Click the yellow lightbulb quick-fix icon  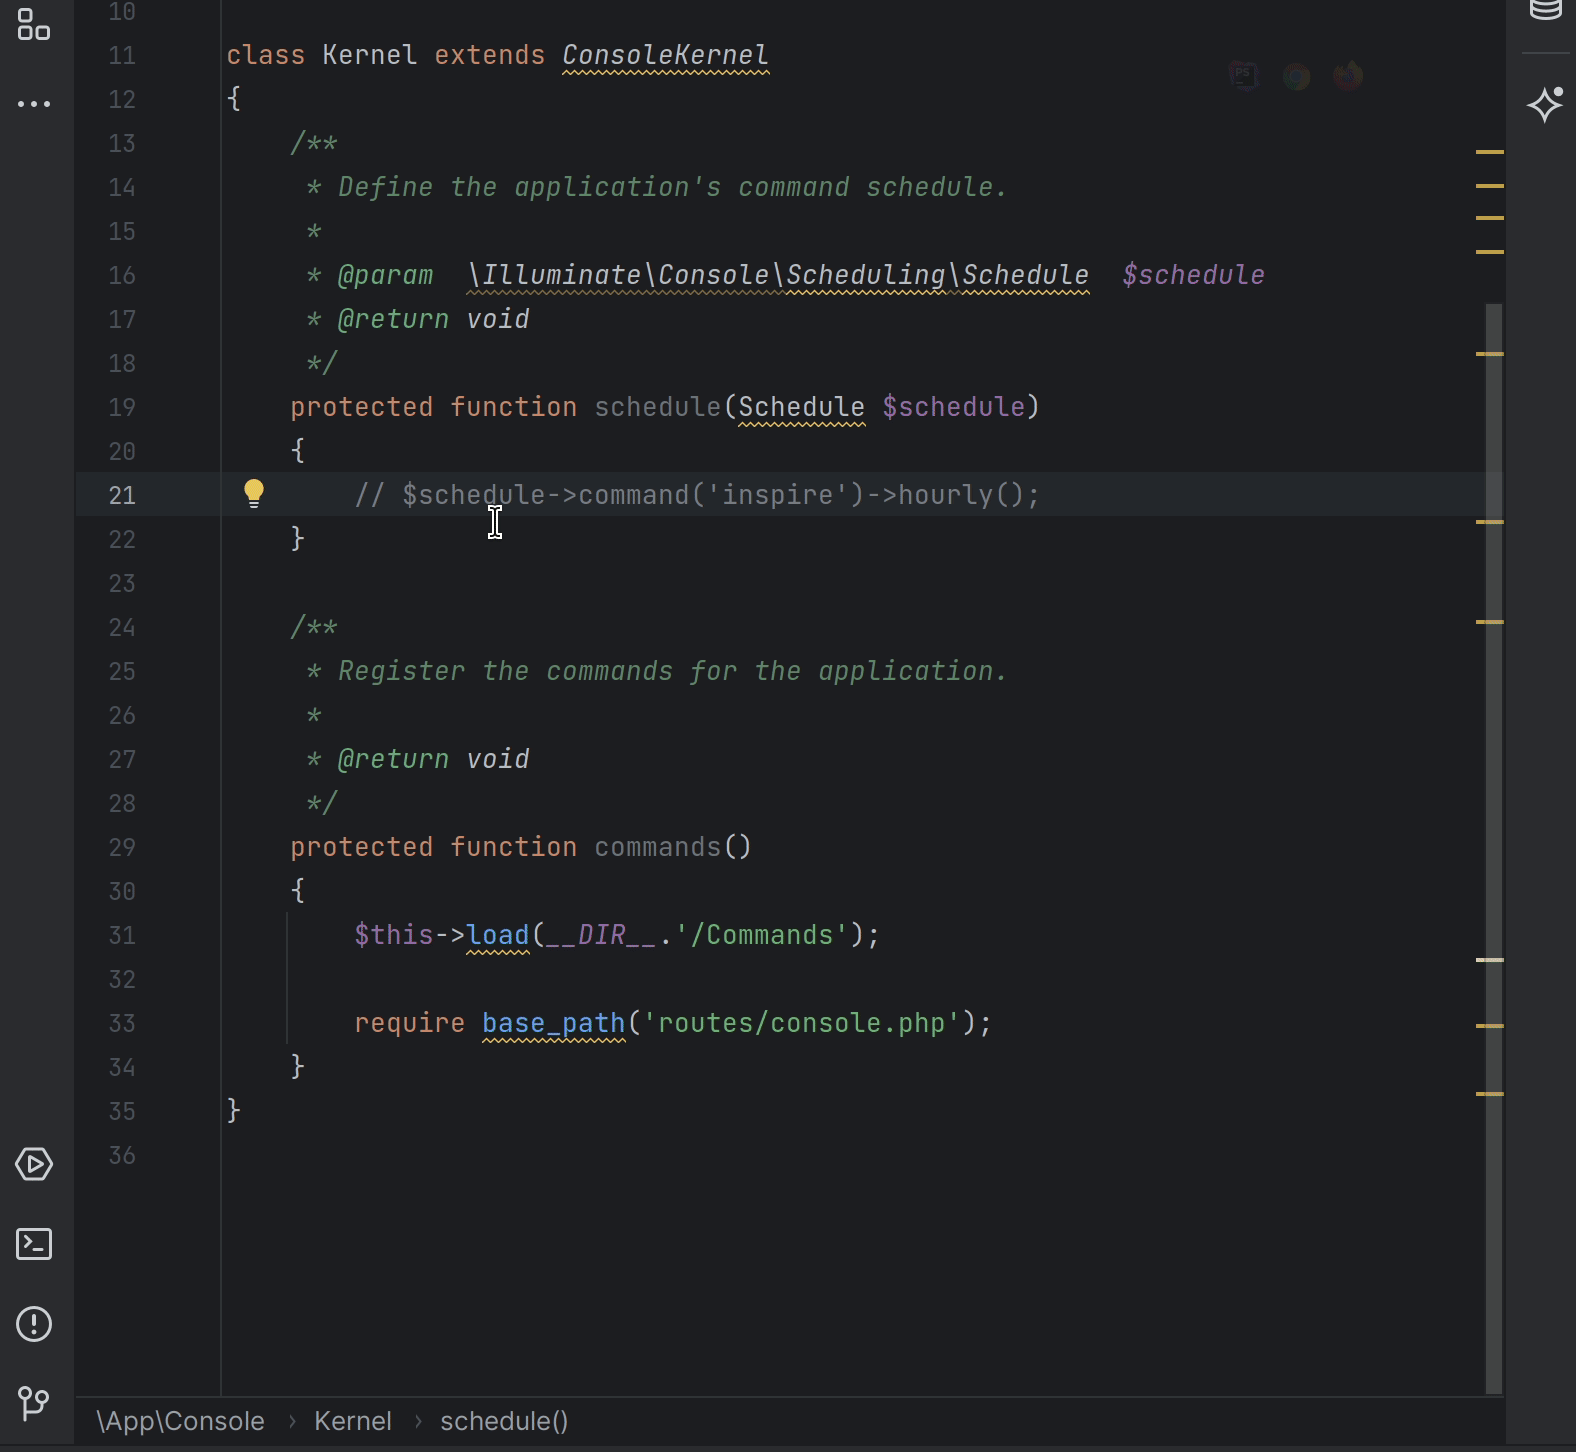point(254,493)
